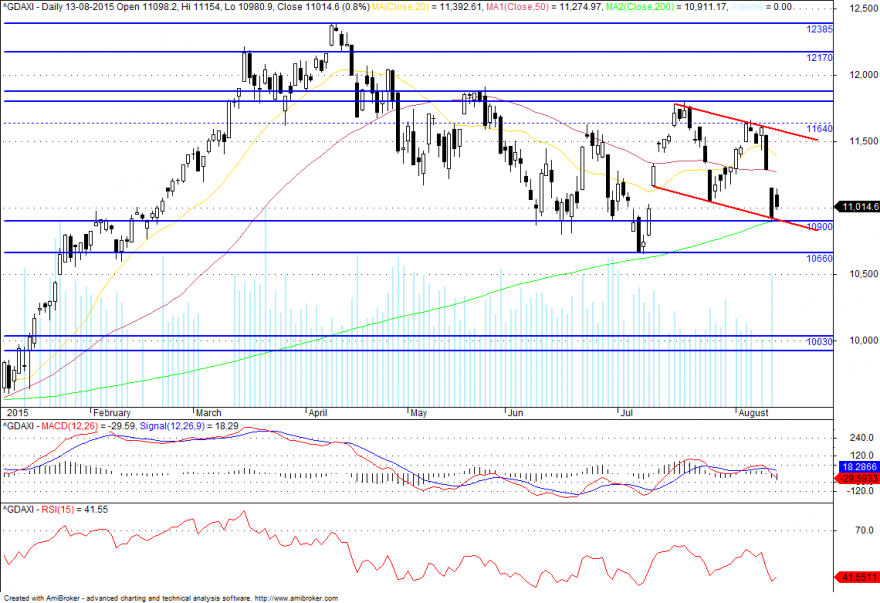
Task: Click the 12385 resistance level label
Action: (819, 29)
